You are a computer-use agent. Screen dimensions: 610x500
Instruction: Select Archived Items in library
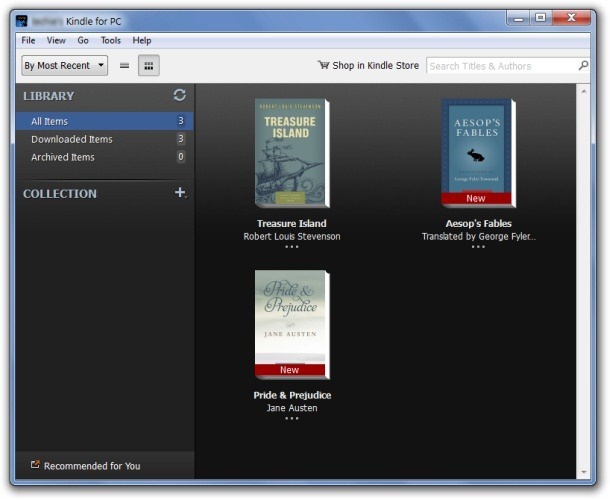tap(104, 157)
